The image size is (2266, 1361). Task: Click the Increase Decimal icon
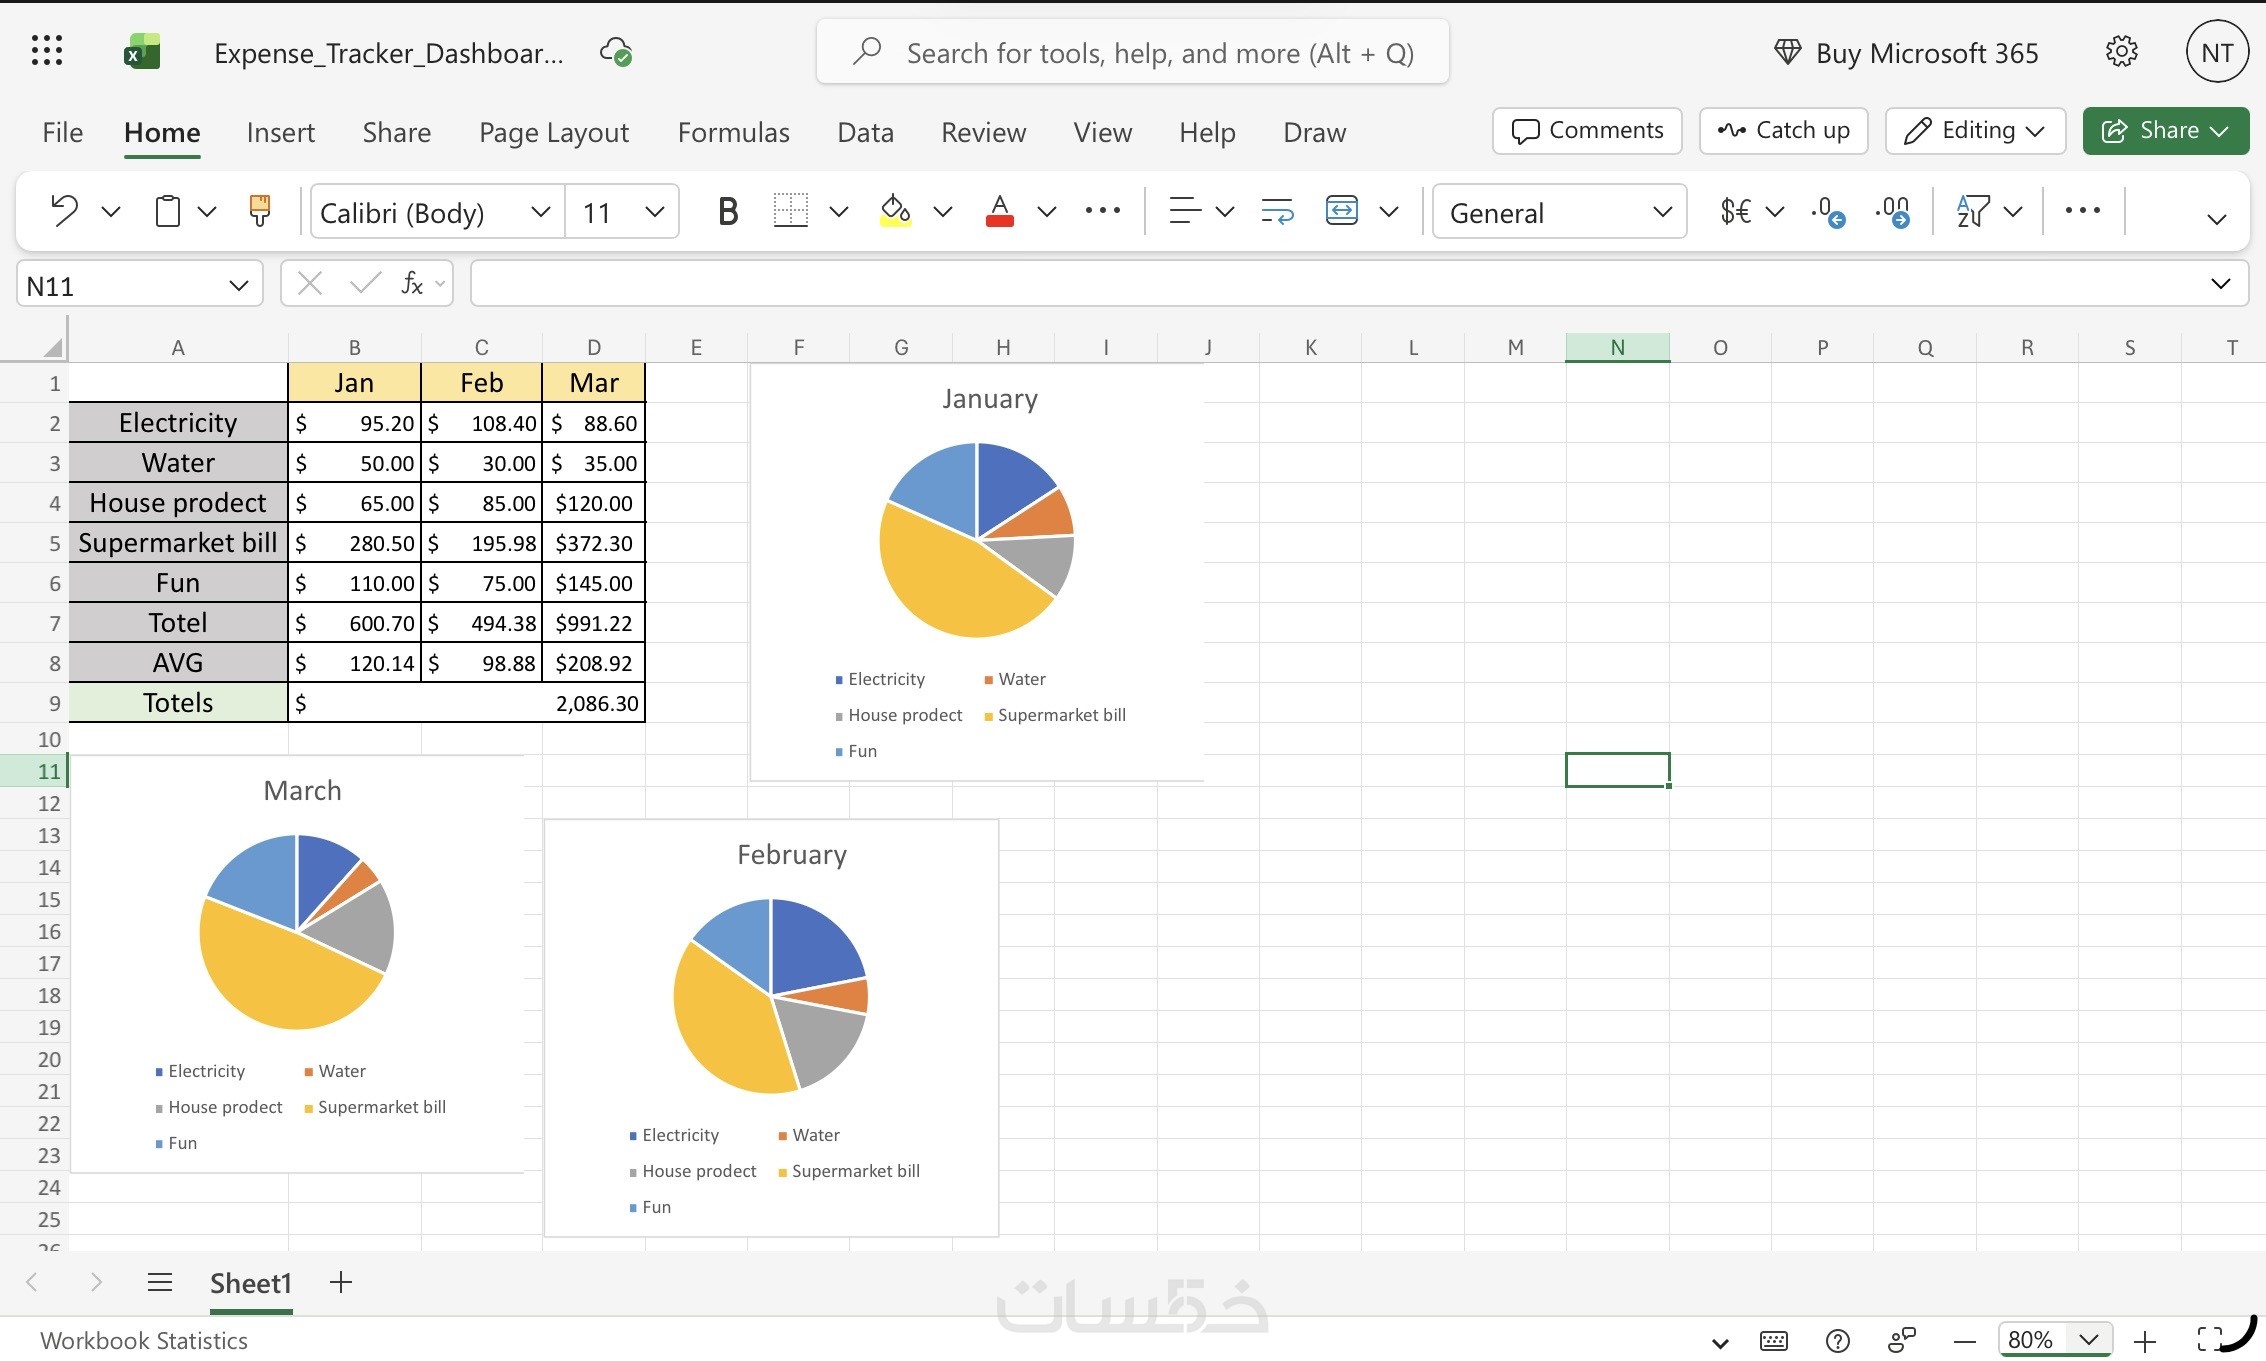pos(1828,211)
